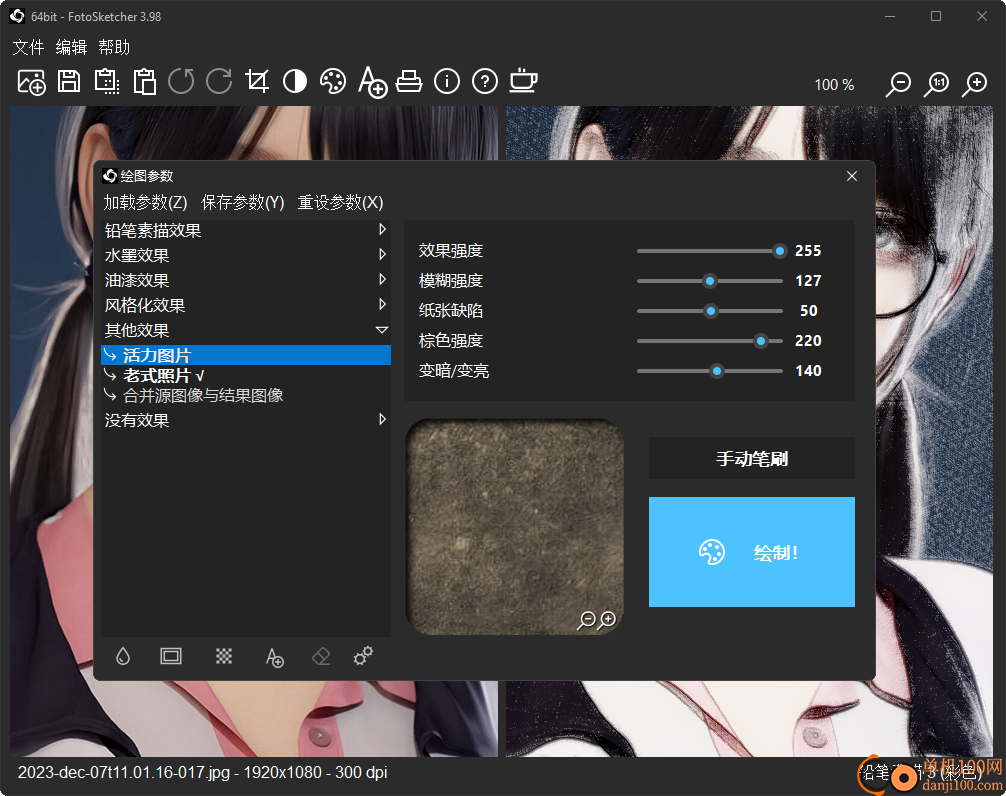Open the 文件 menu
The image size is (1006, 796).
pyautogui.click(x=28, y=47)
